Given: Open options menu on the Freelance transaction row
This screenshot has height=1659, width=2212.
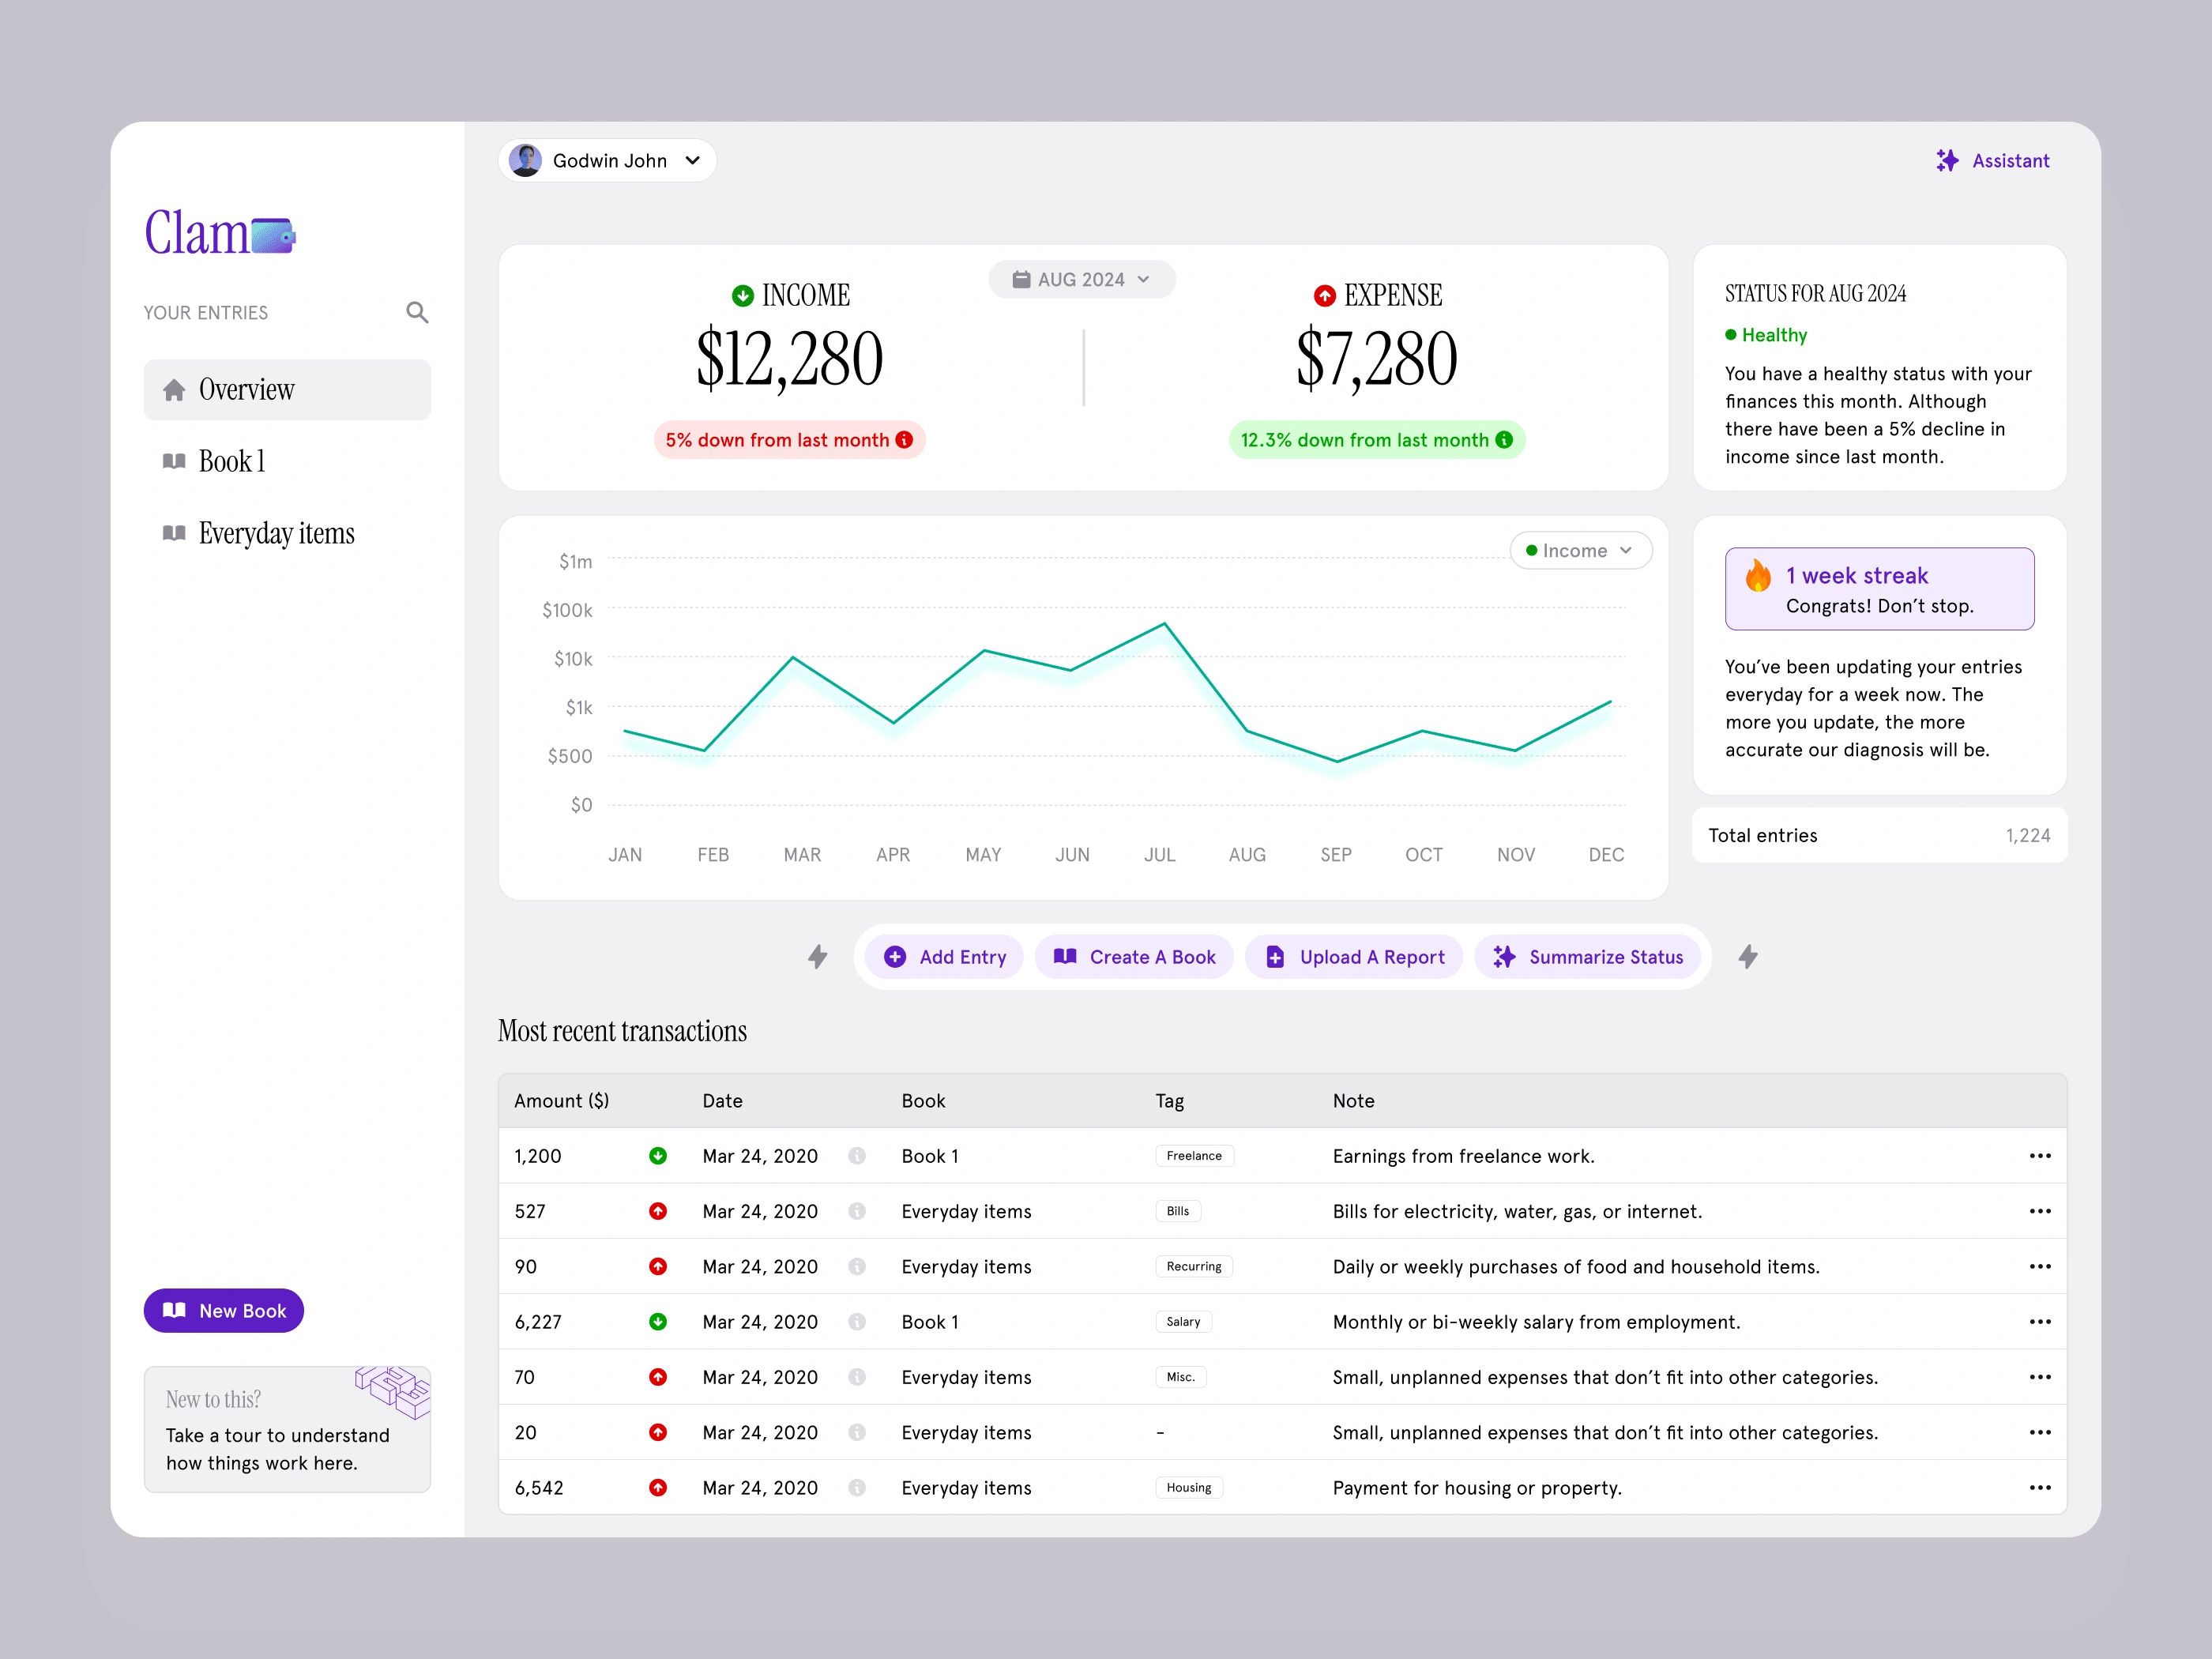Looking at the screenshot, I should 2041,1156.
